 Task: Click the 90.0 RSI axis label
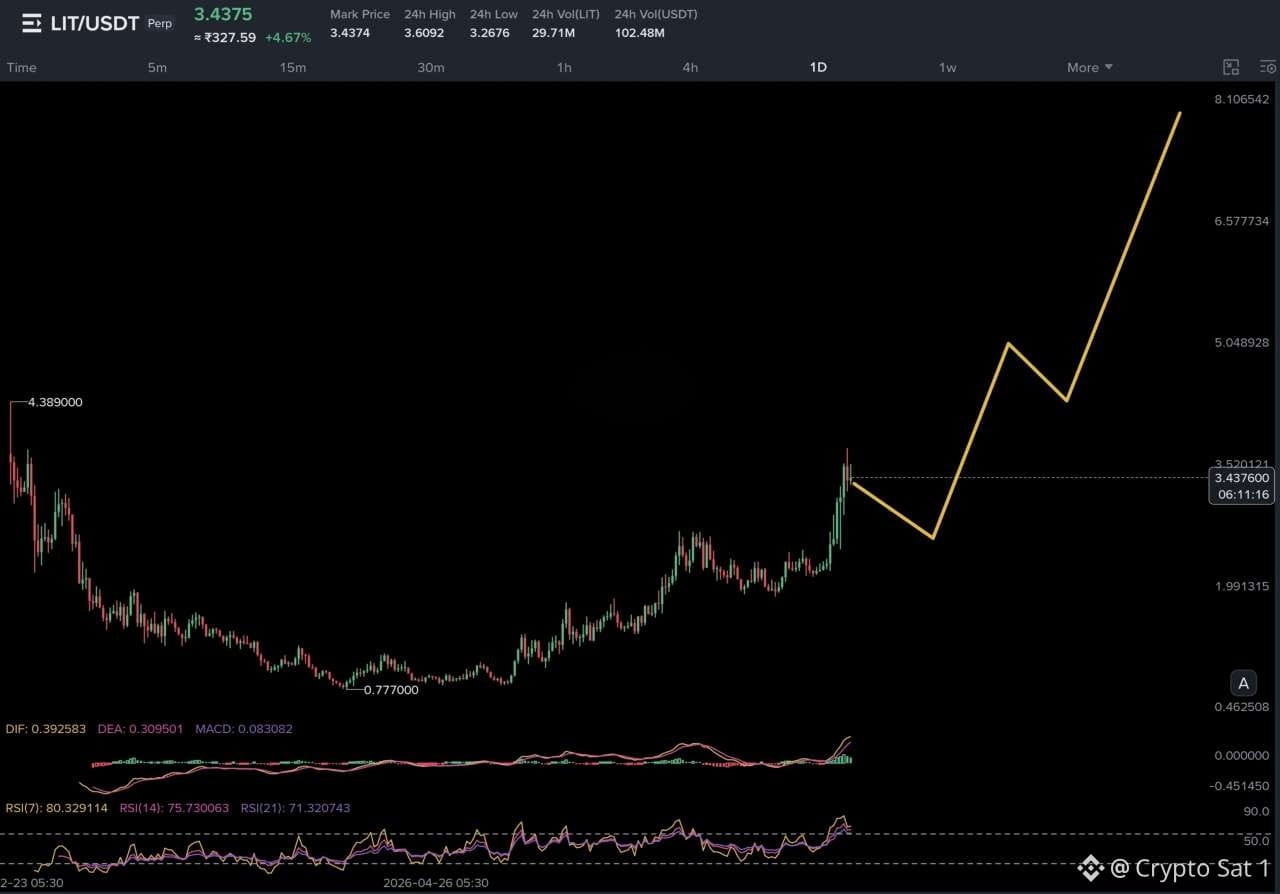pos(1256,811)
